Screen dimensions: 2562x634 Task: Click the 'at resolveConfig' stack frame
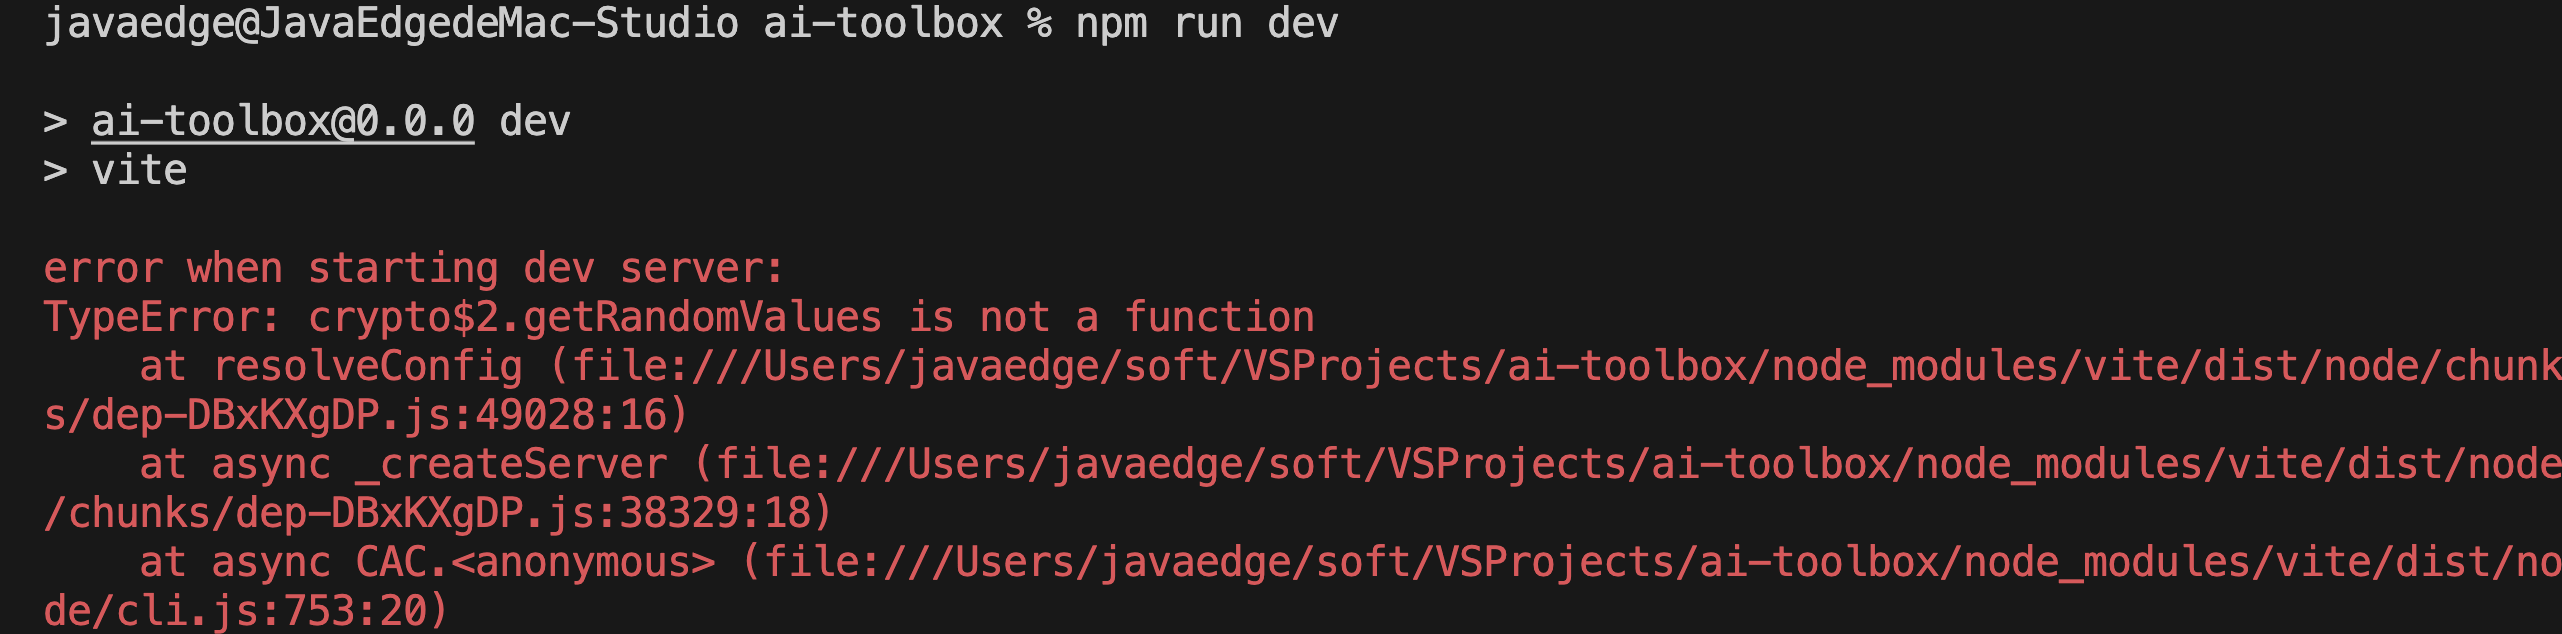(x=330, y=367)
